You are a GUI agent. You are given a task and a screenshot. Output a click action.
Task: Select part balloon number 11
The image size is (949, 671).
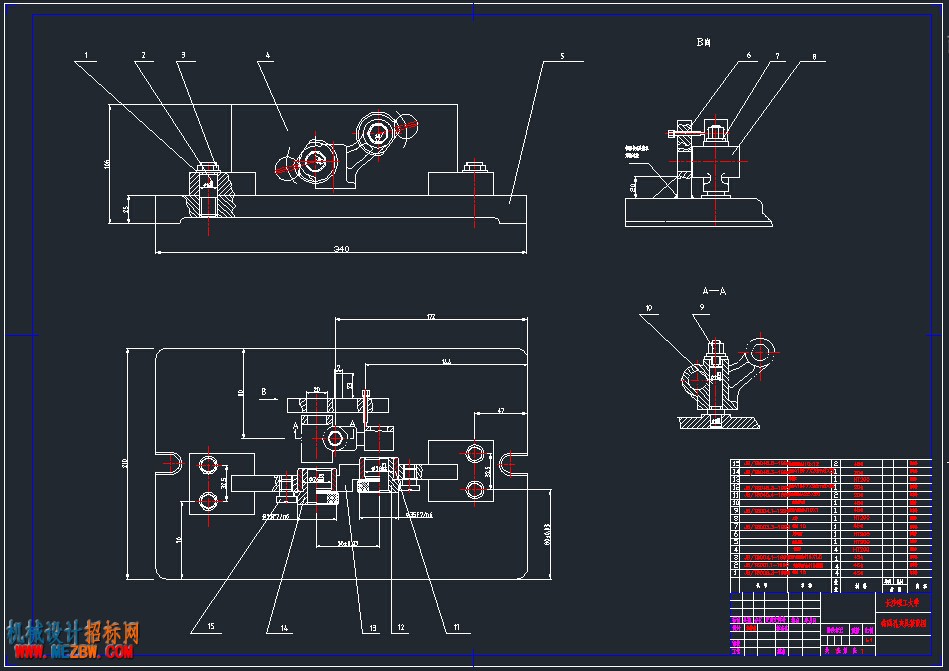(x=457, y=627)
